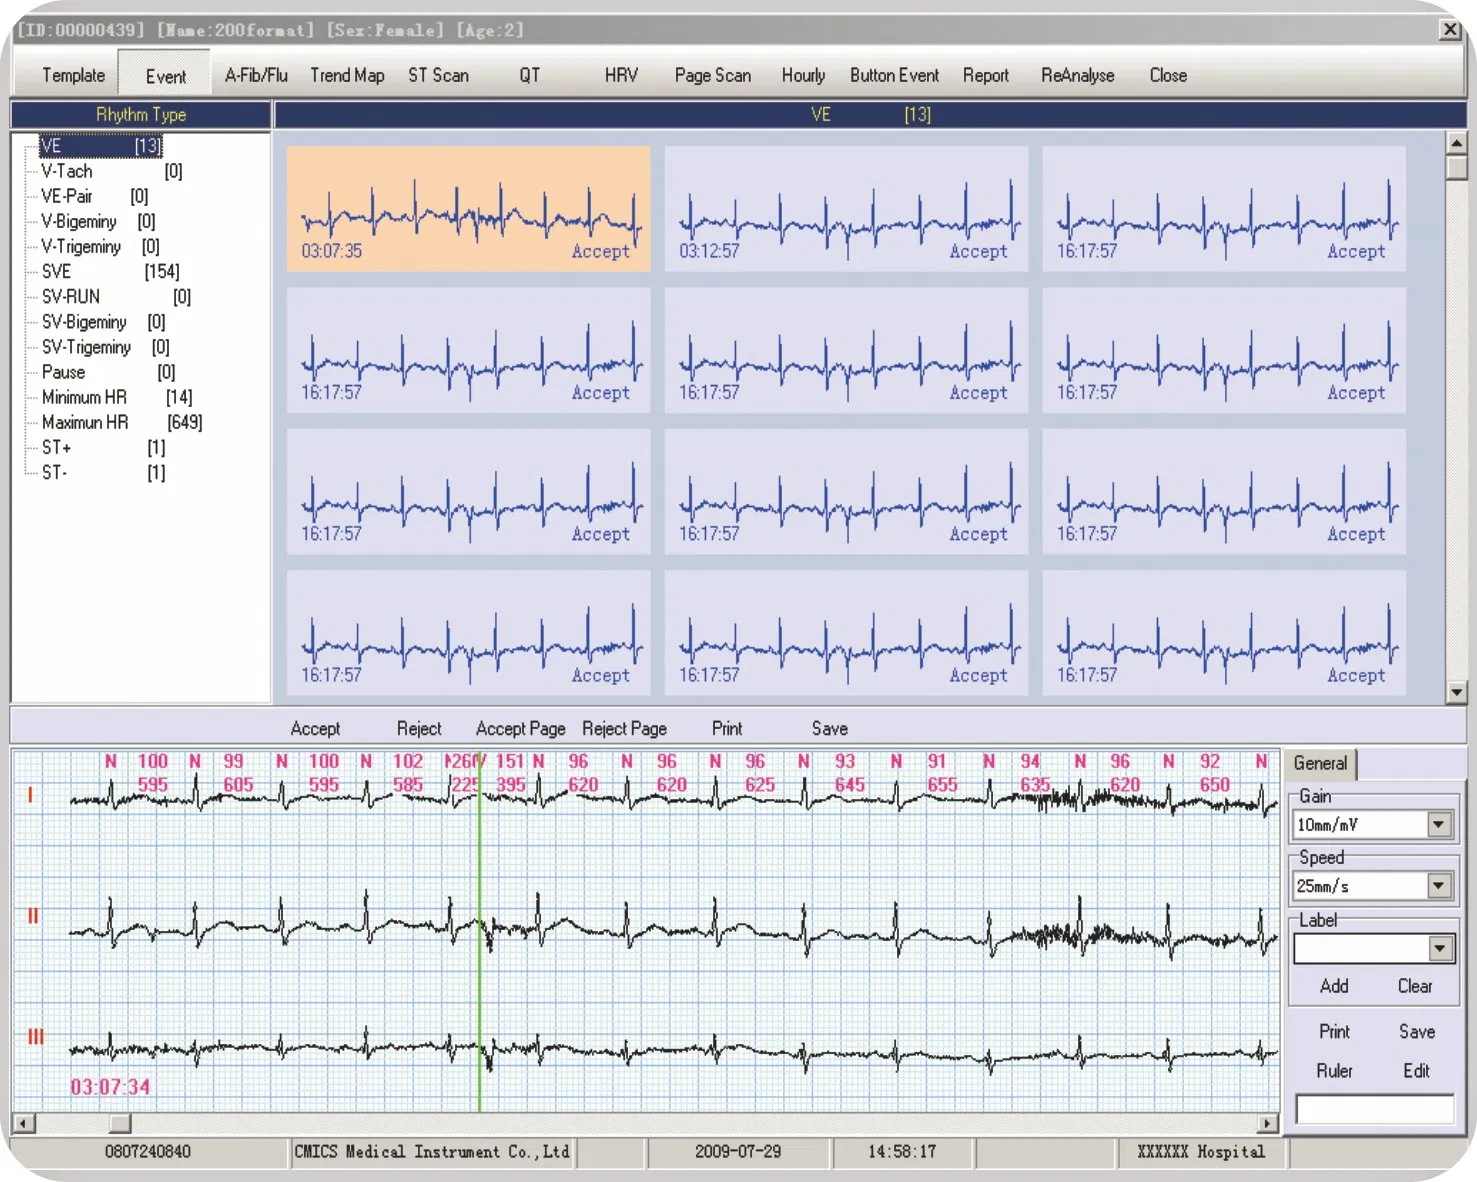Open the ST Scan tab
Screen dimensions: 1477x1182
pos(438,75)
